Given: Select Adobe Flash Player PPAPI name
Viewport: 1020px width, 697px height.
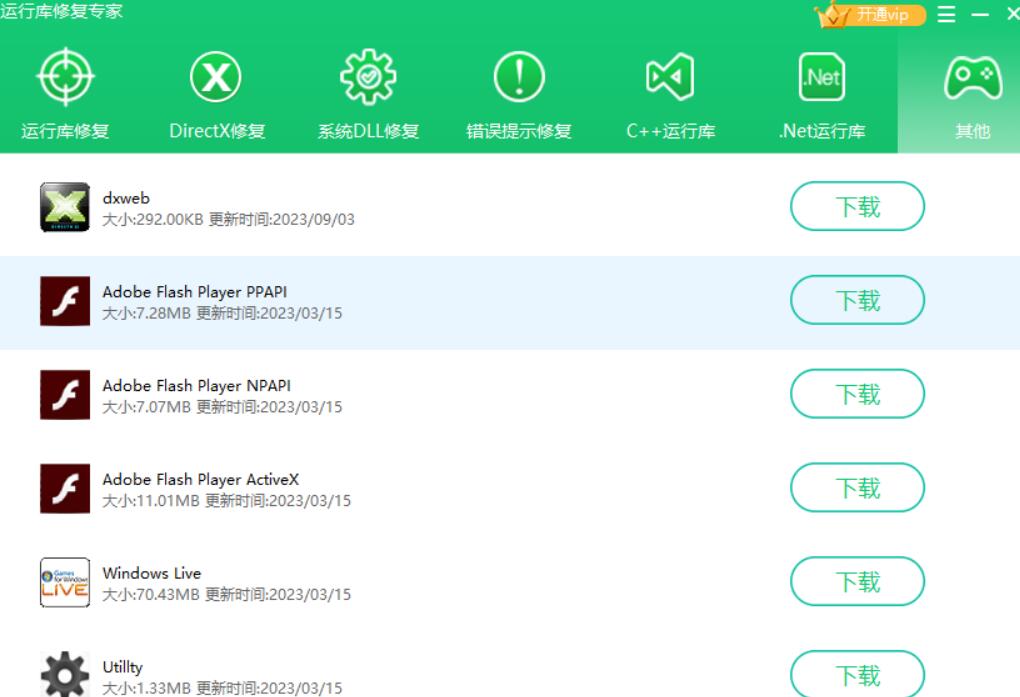Looking at the screenshot, I should [195, 292].
